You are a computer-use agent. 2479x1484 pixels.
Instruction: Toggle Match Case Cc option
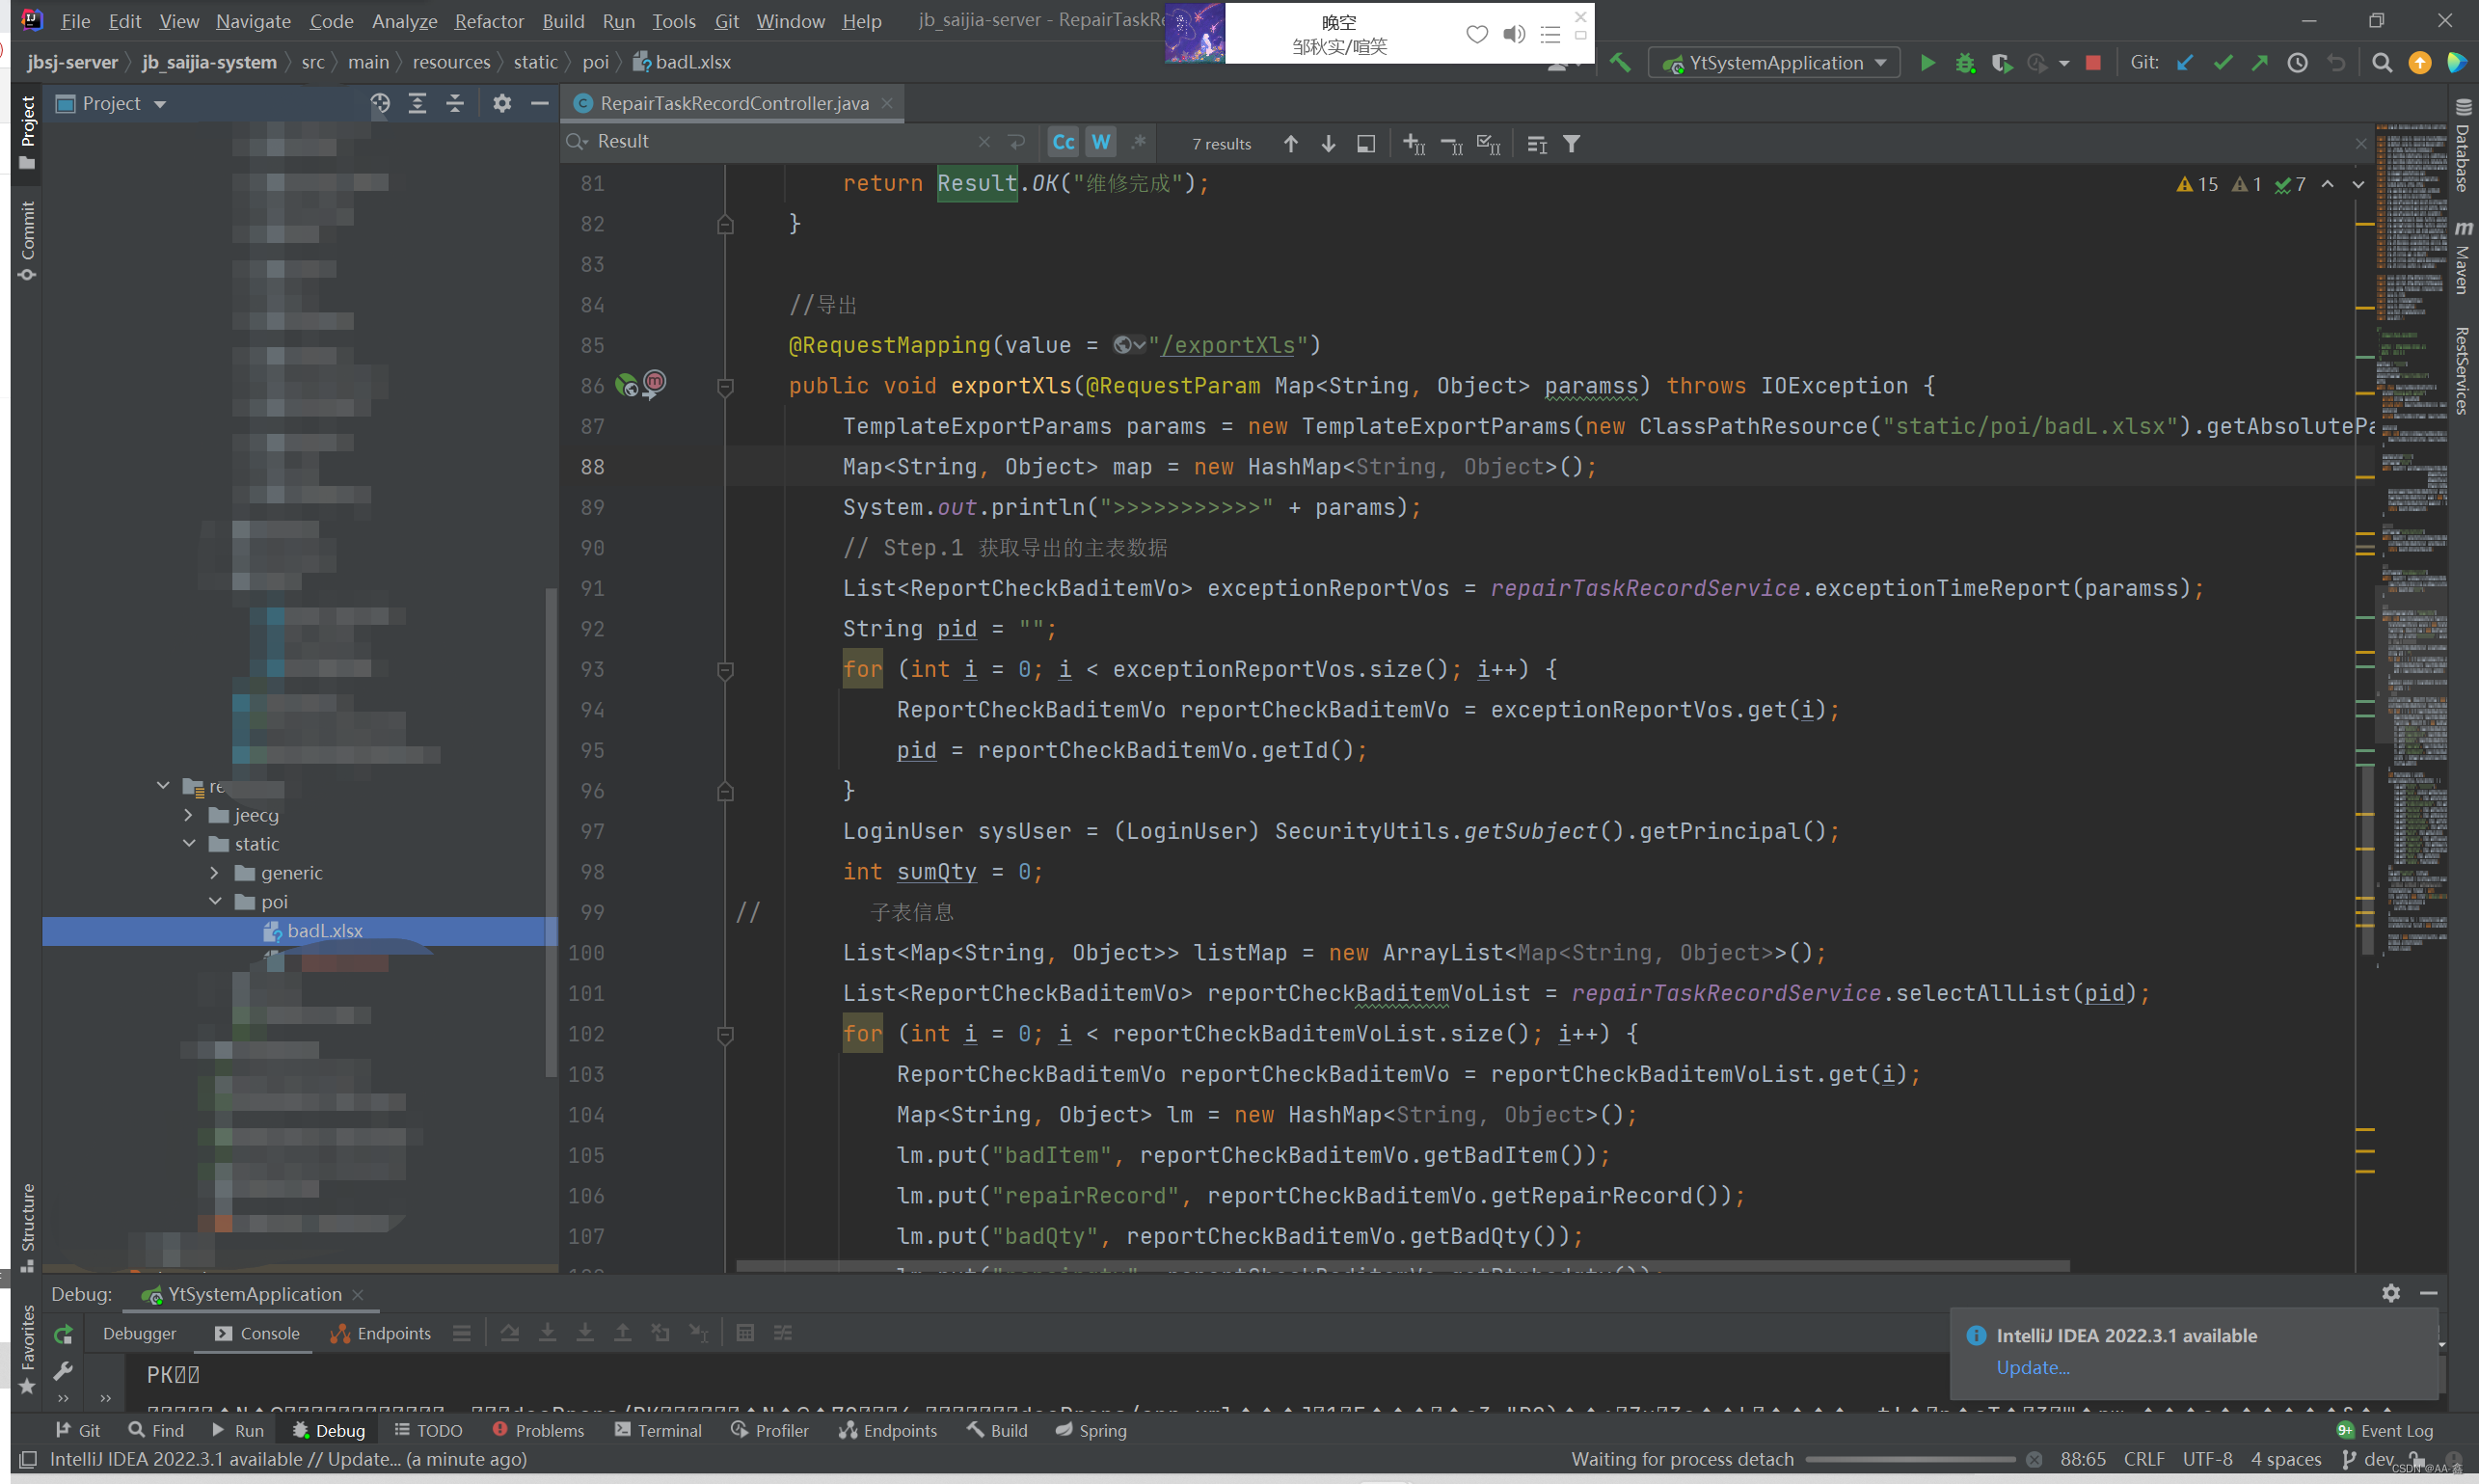click(x=1063, y=143)
